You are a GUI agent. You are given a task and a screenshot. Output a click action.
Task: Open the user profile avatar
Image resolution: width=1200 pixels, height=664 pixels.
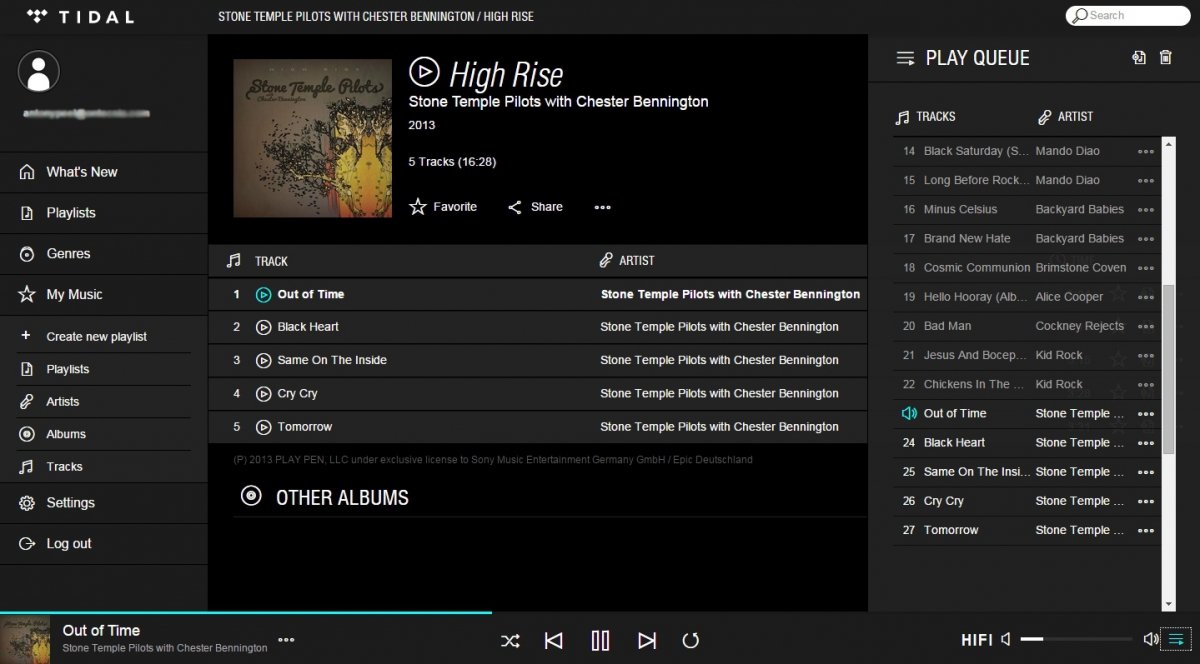pyautogui.click(x=39, y=71)
